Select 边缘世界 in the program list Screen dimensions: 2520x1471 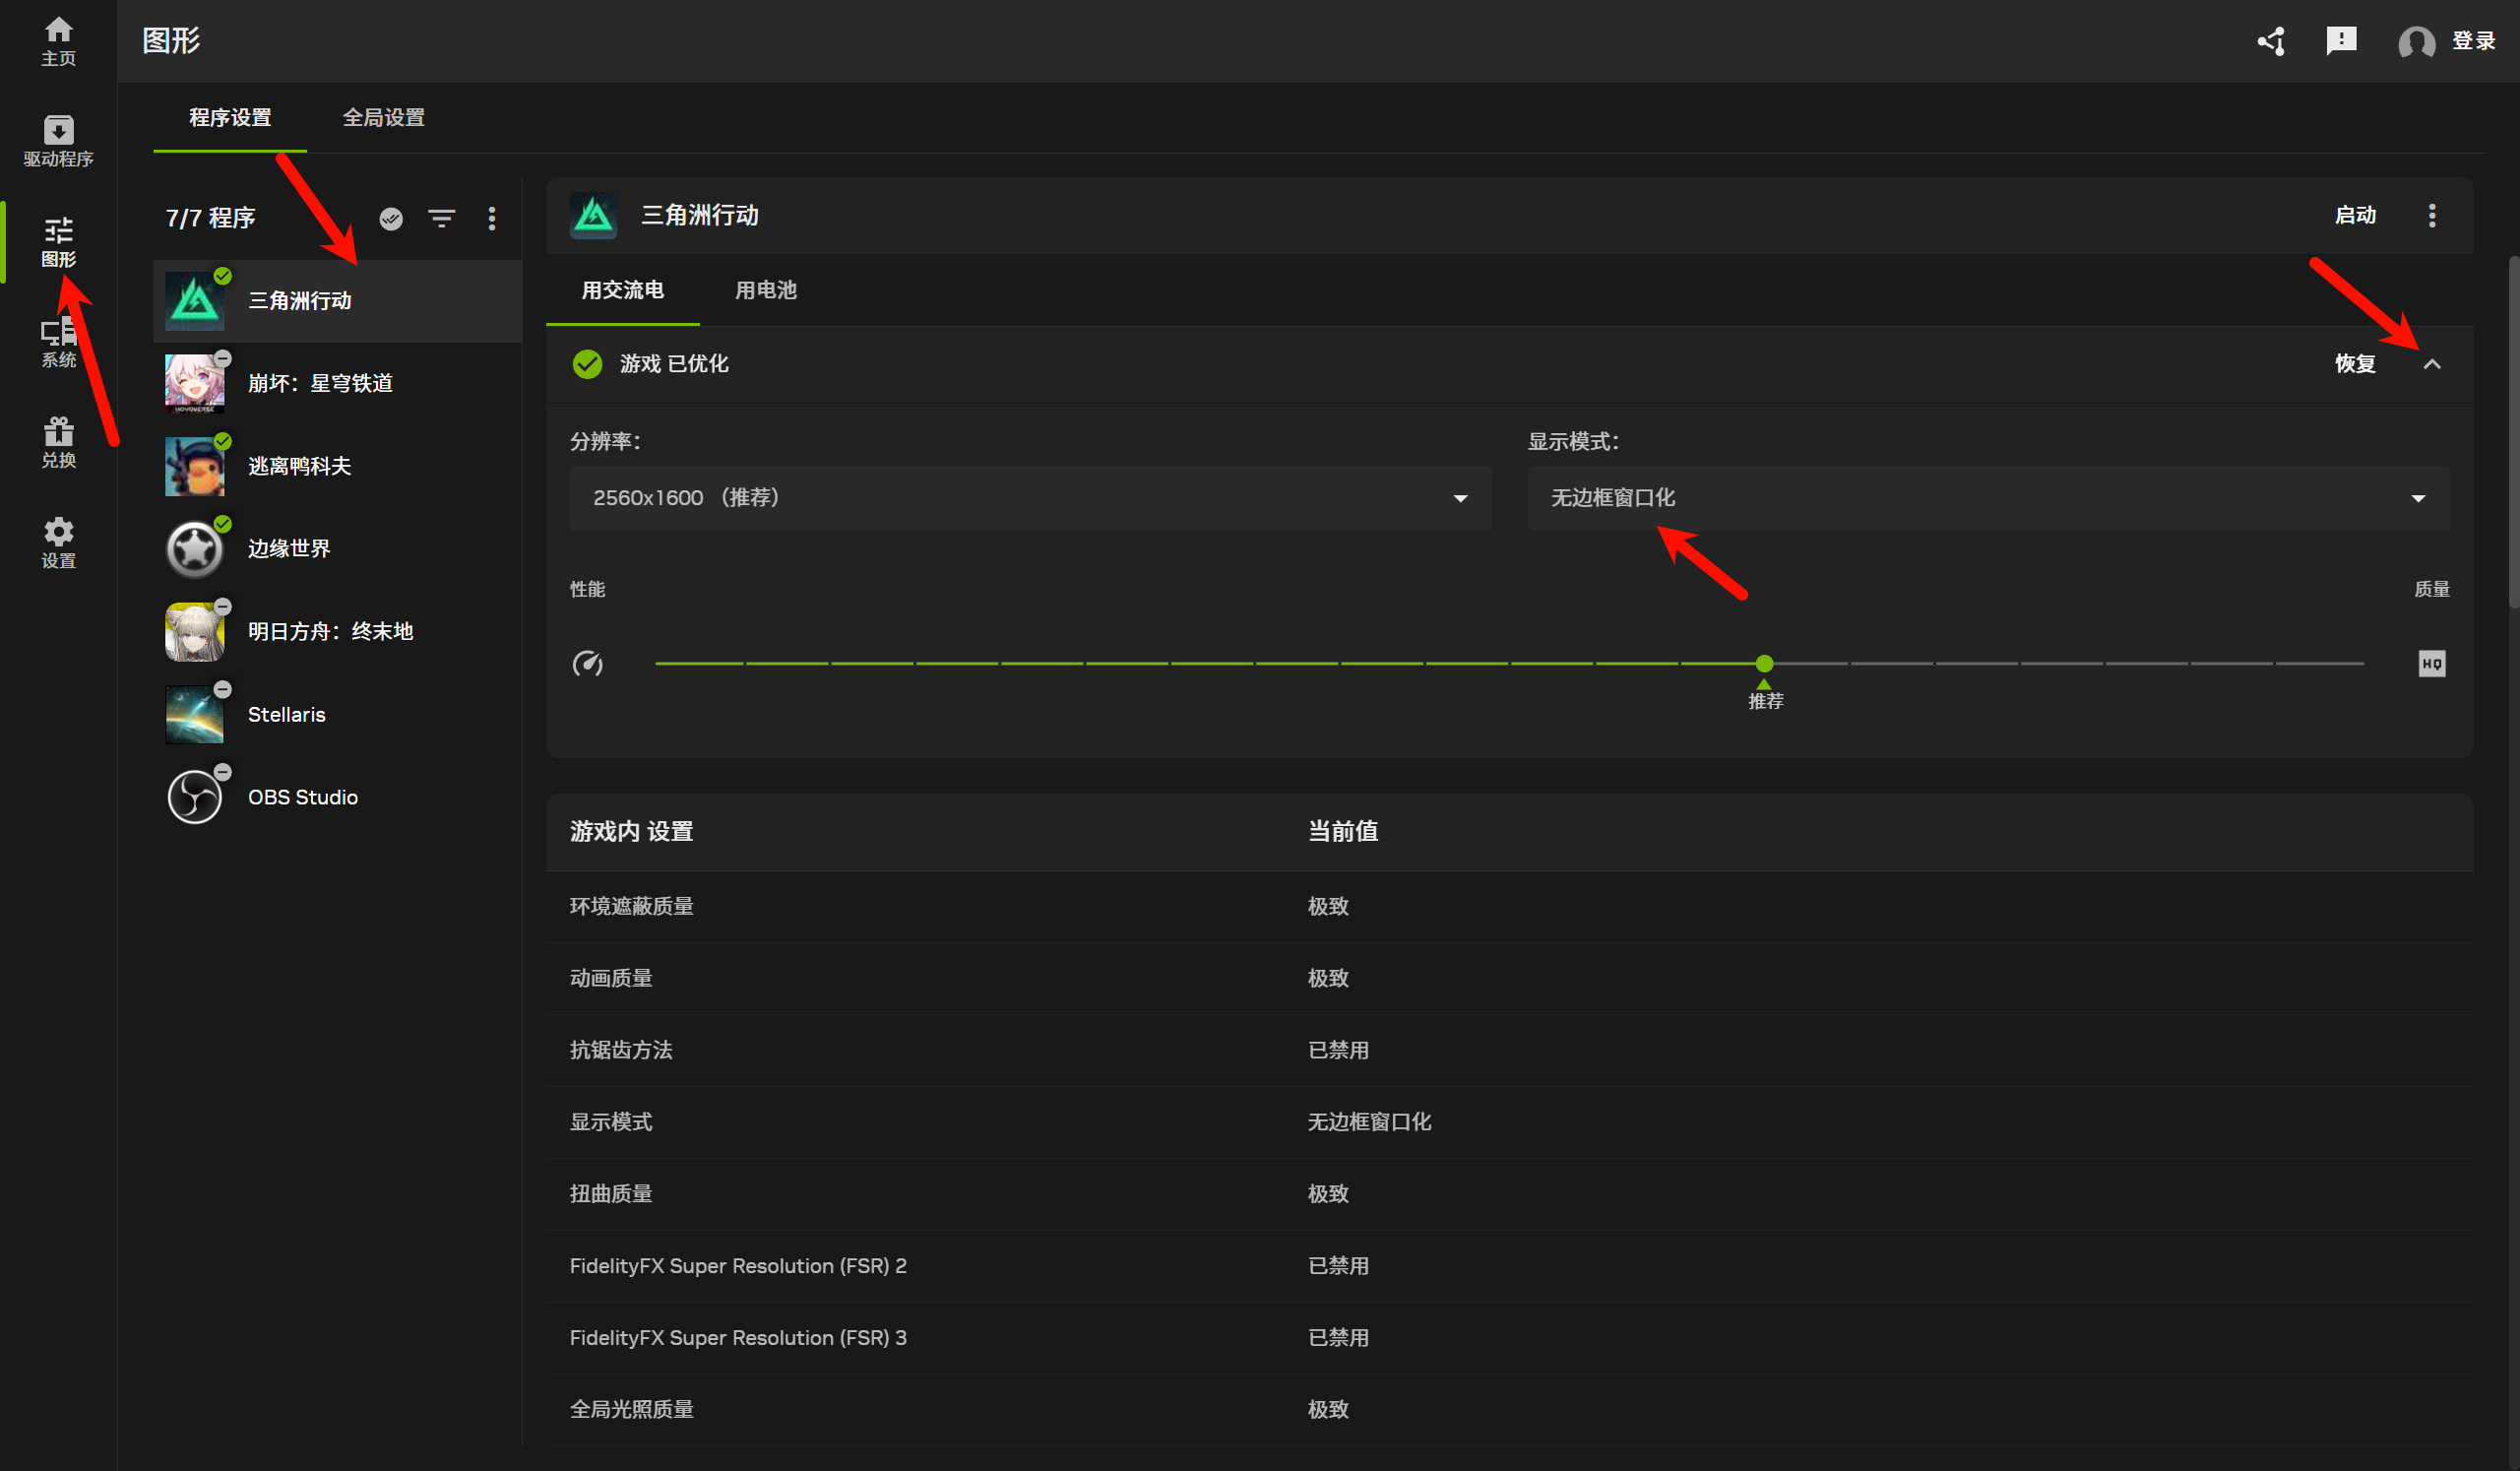click(x=337, y=549)
